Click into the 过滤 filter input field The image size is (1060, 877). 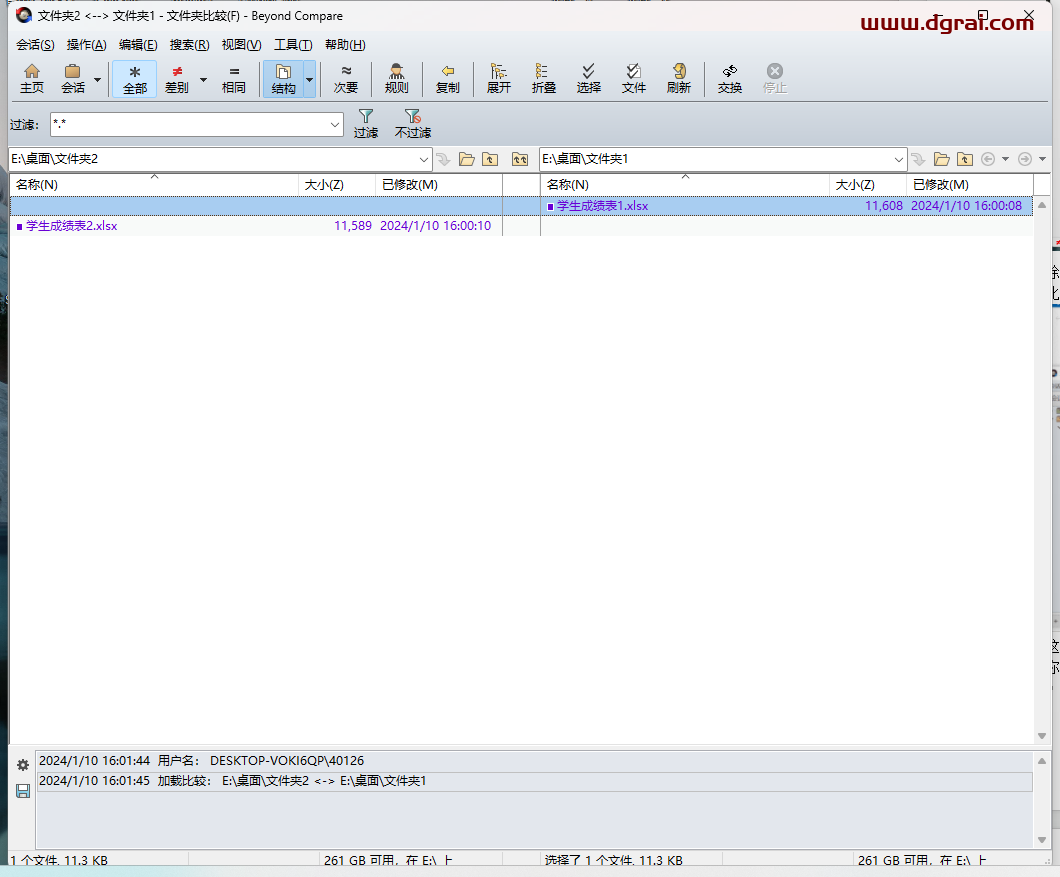coord(189,124)
